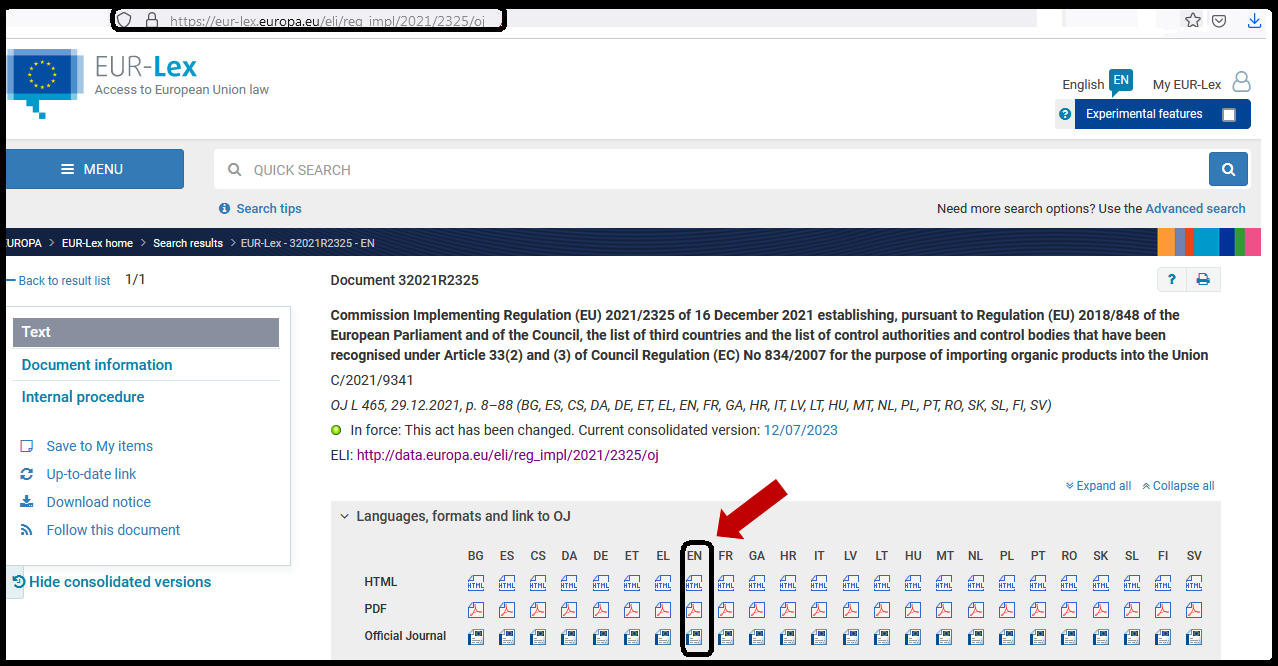
Task: Open consolidated version dated 12/07/2023
Action: point(800,430)
